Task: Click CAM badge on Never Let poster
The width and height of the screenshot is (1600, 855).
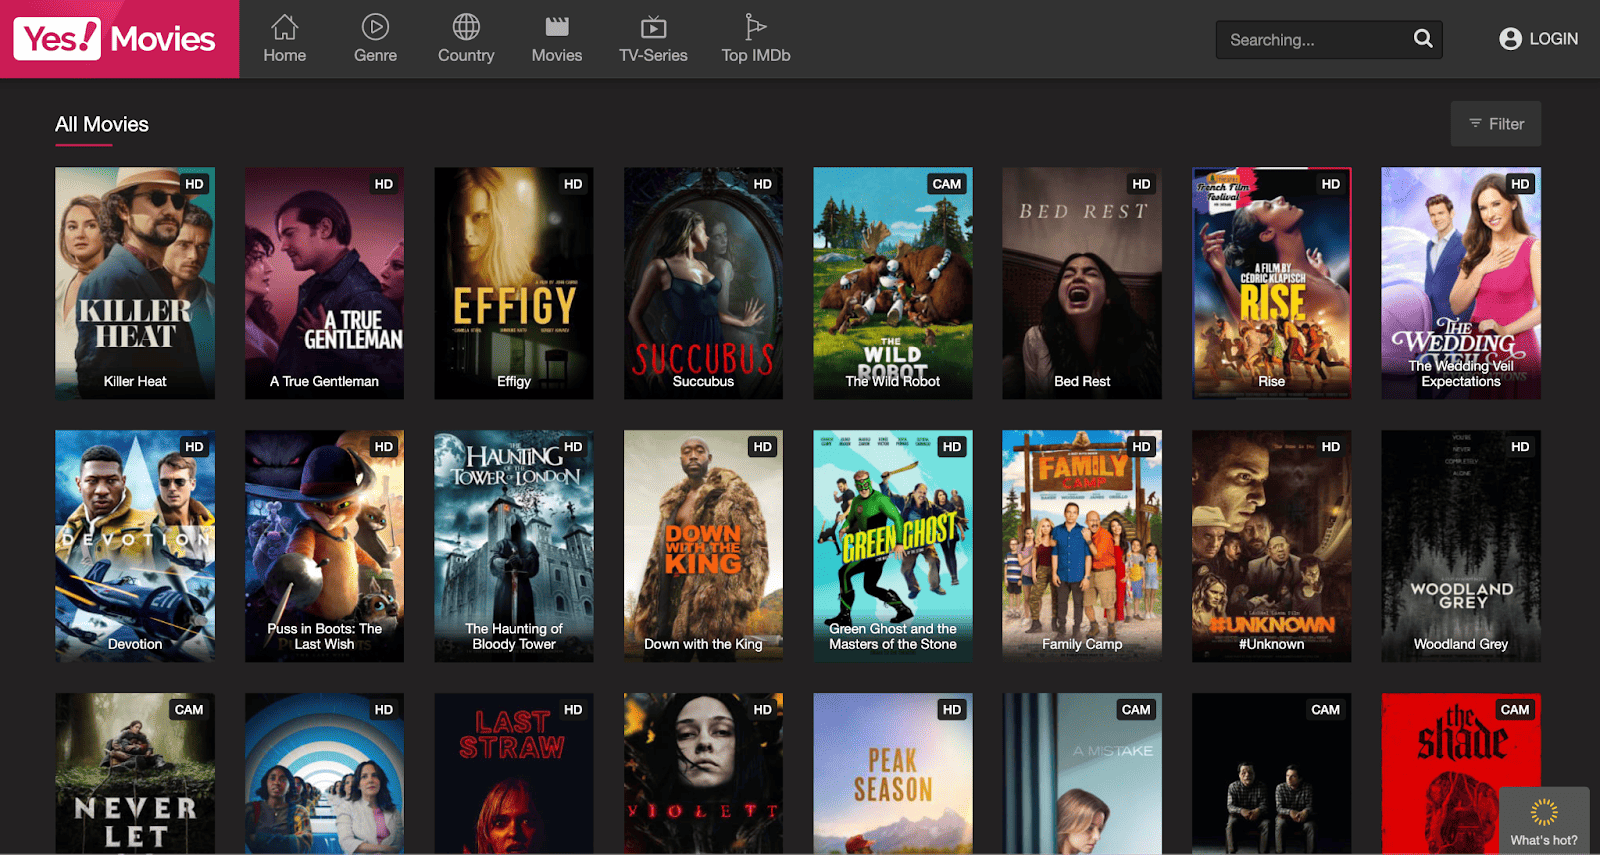Action: pyautogui.click(x=188, y=710)
